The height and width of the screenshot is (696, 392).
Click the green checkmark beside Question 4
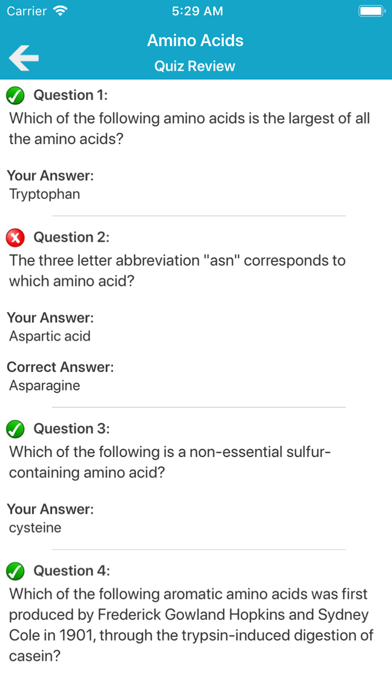coord(15,571)
